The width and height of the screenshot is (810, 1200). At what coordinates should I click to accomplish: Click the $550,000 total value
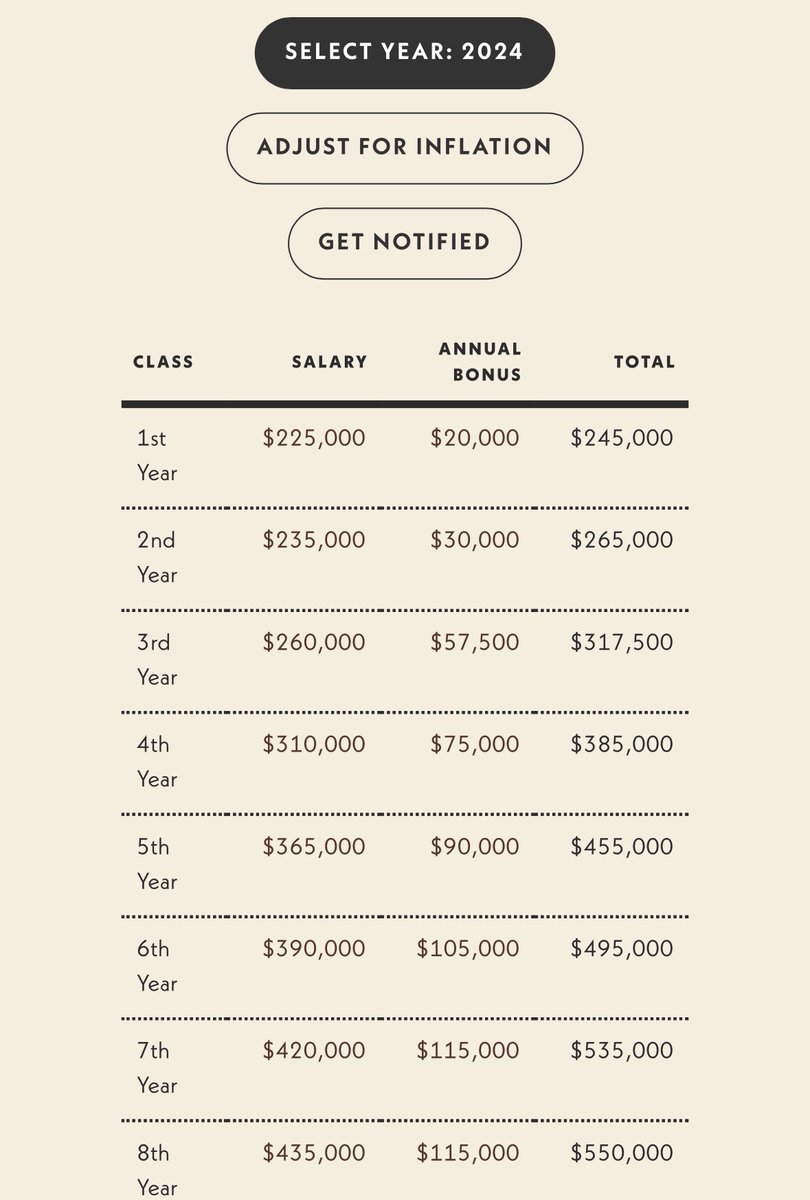622,1152
